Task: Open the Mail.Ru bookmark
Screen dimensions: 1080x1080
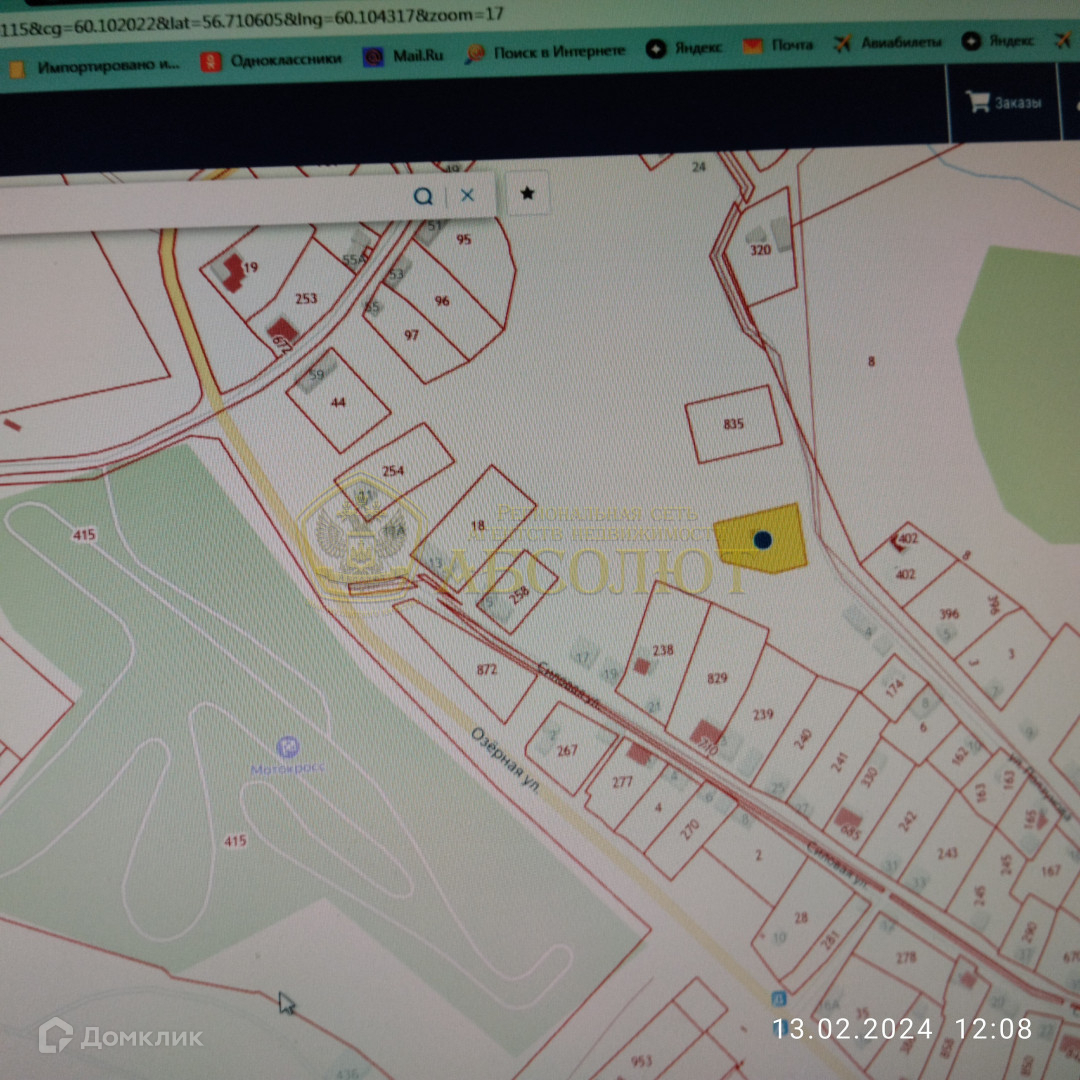Action: 404,55
